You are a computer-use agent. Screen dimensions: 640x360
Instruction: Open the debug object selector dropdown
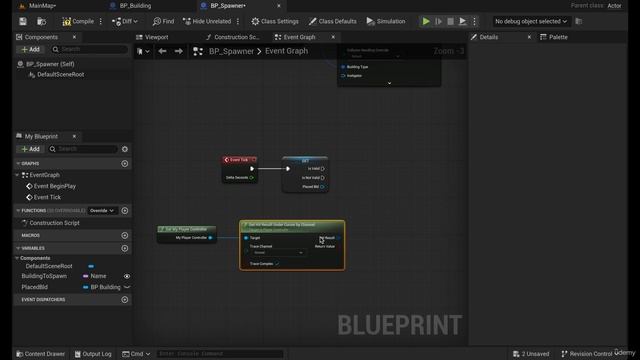531,21
